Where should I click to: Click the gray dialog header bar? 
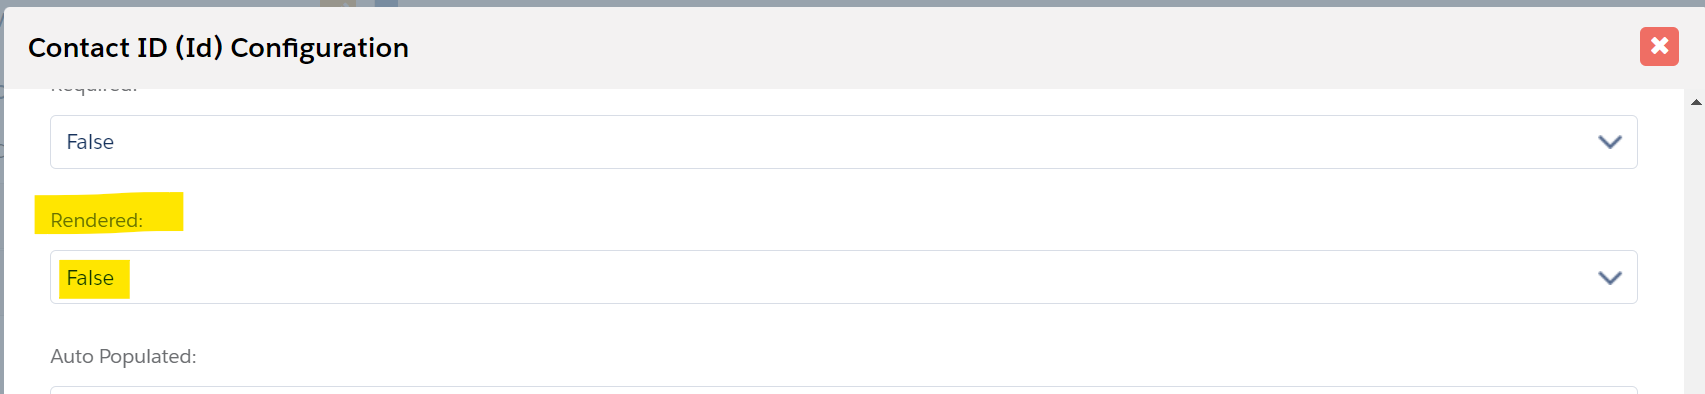click(x=1000, y=47)
